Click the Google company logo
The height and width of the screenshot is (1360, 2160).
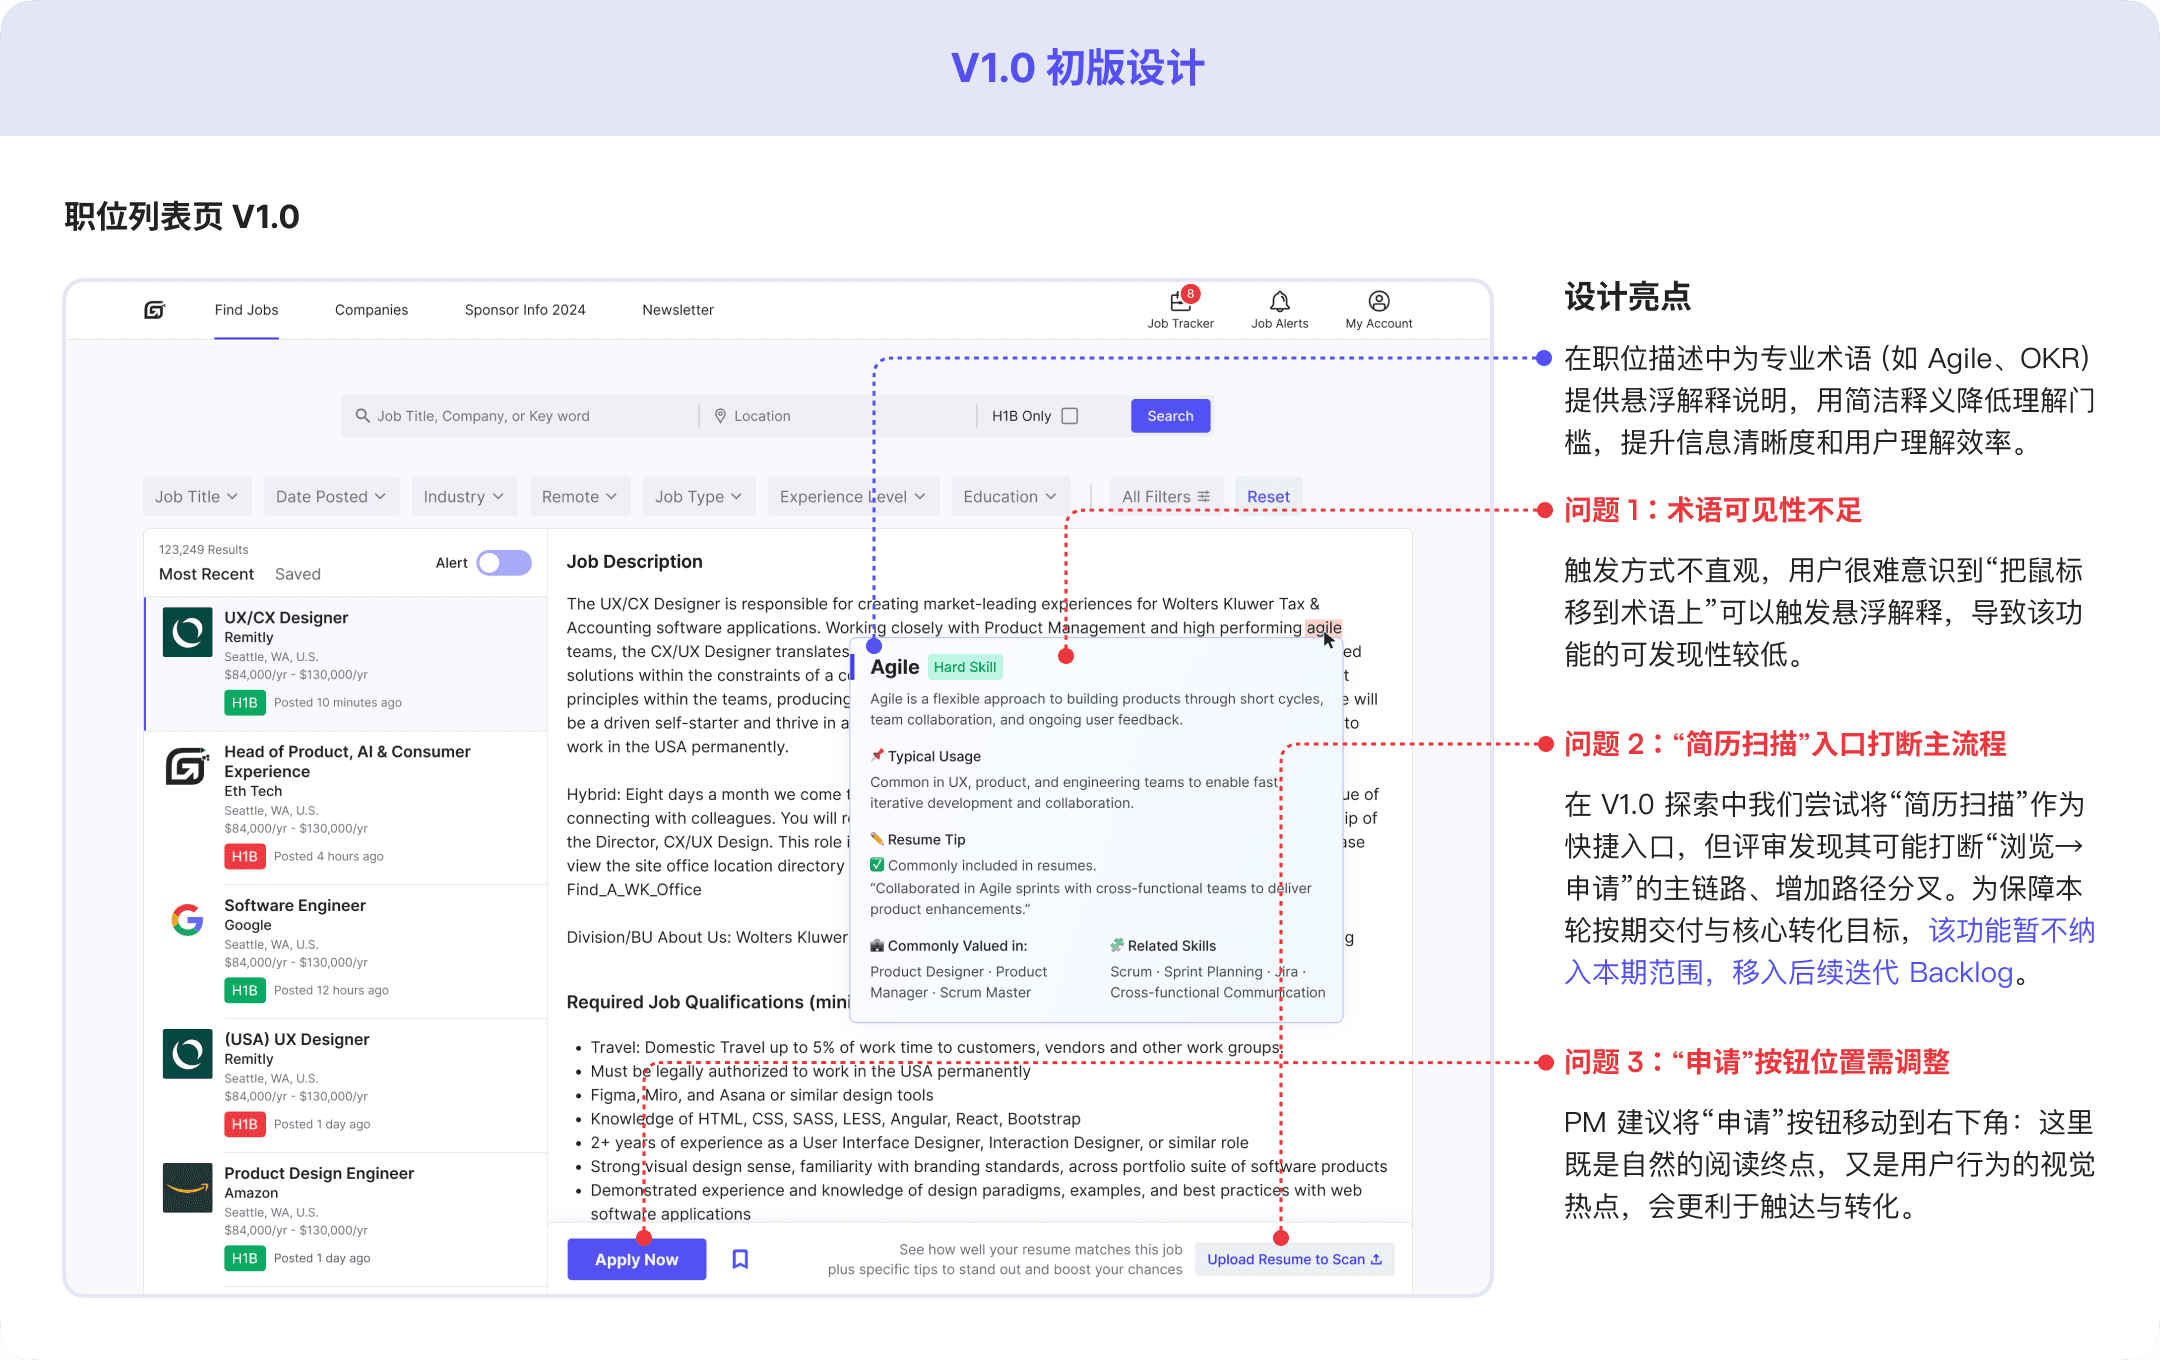point(187,920)
